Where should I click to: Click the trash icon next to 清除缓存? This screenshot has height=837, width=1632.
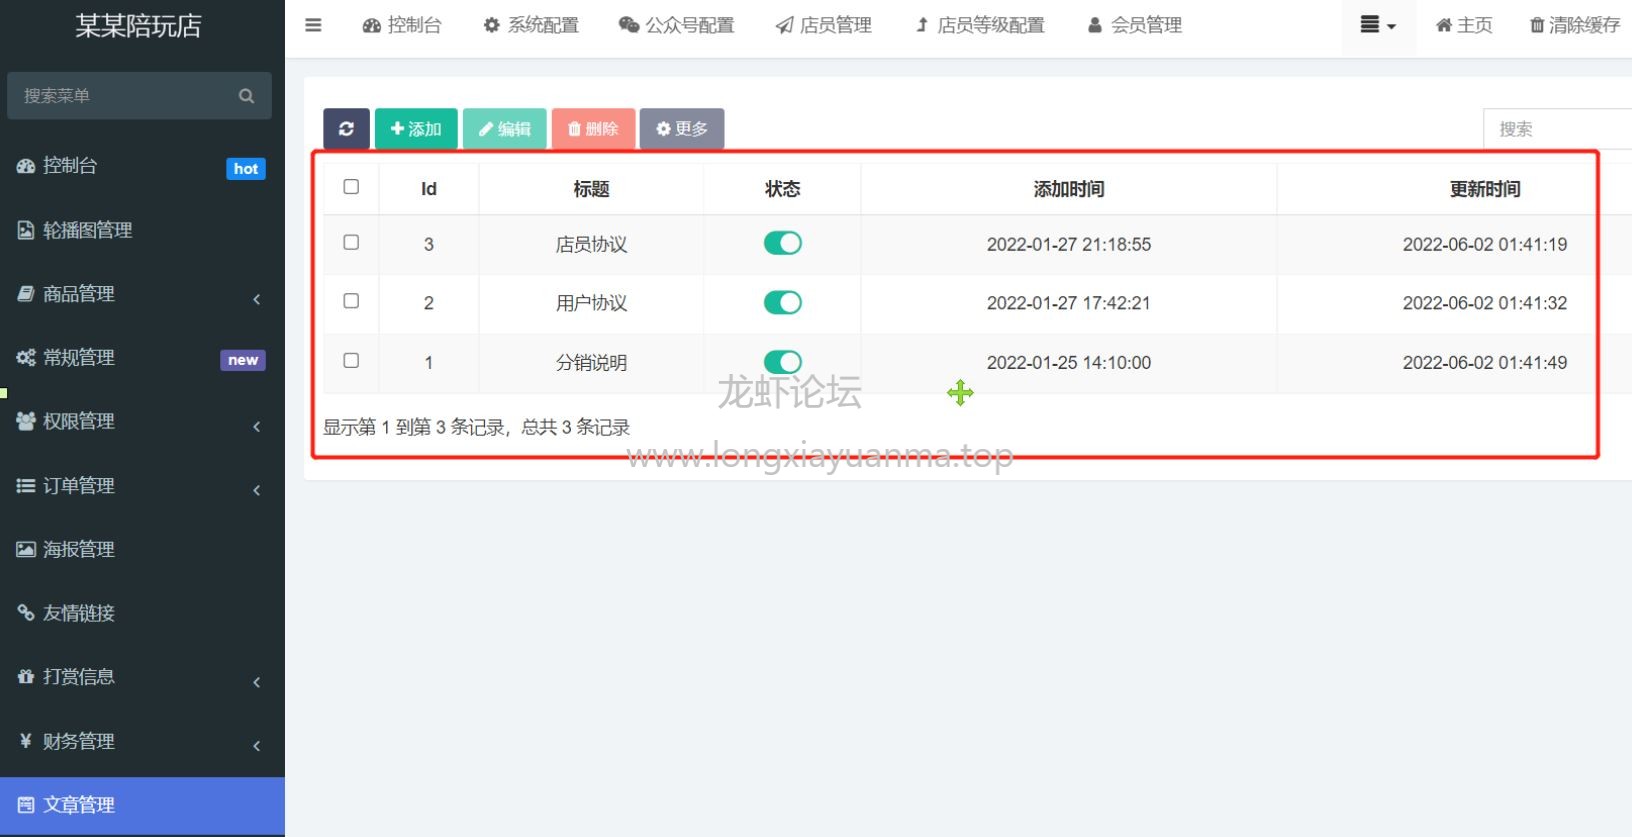[x=1537, y=25]
